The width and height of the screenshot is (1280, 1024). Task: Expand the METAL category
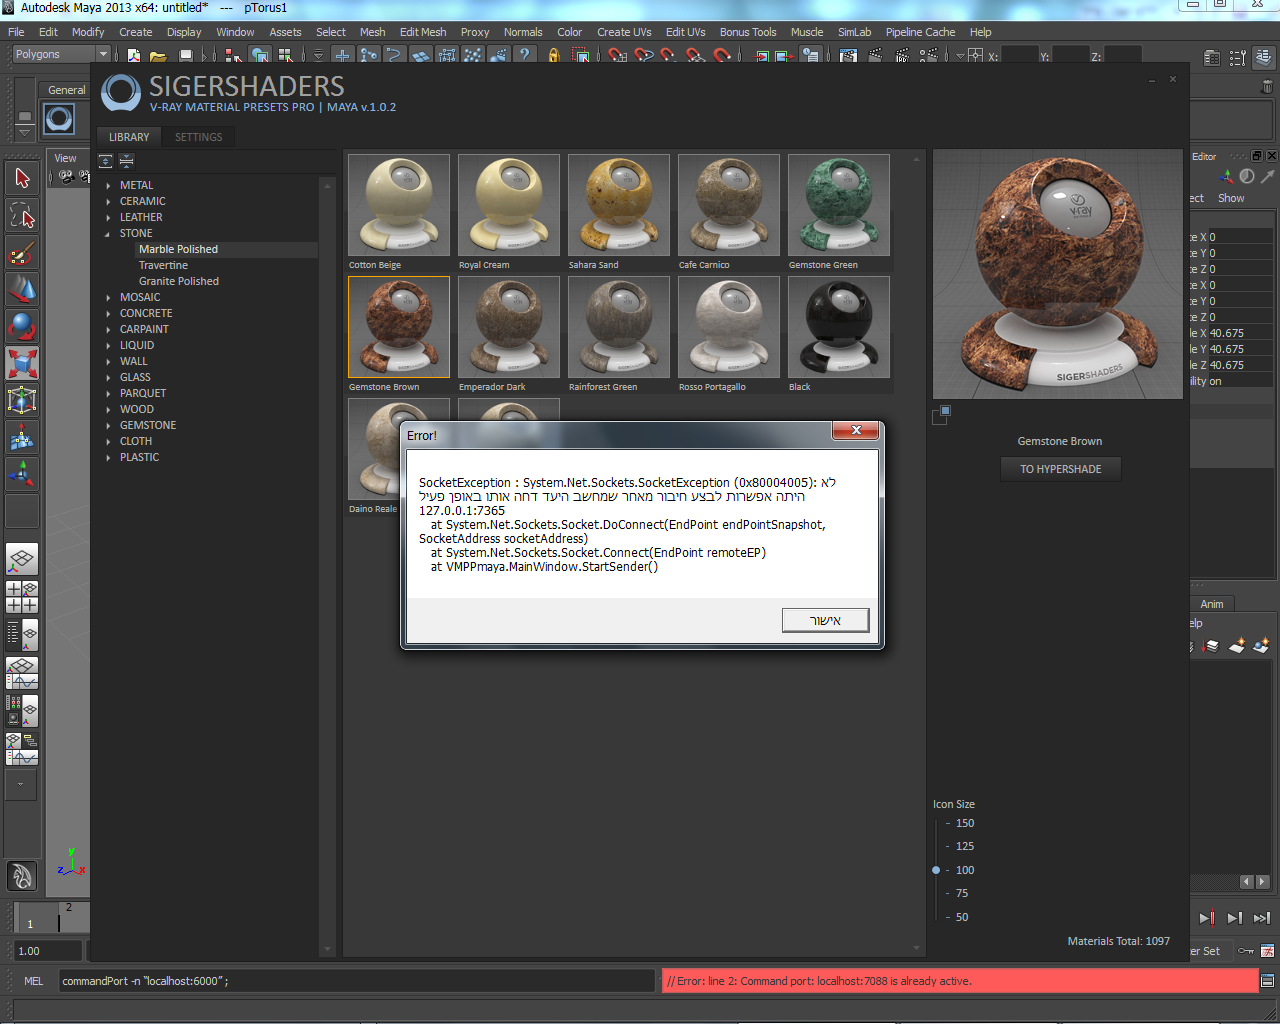(108, 186)
